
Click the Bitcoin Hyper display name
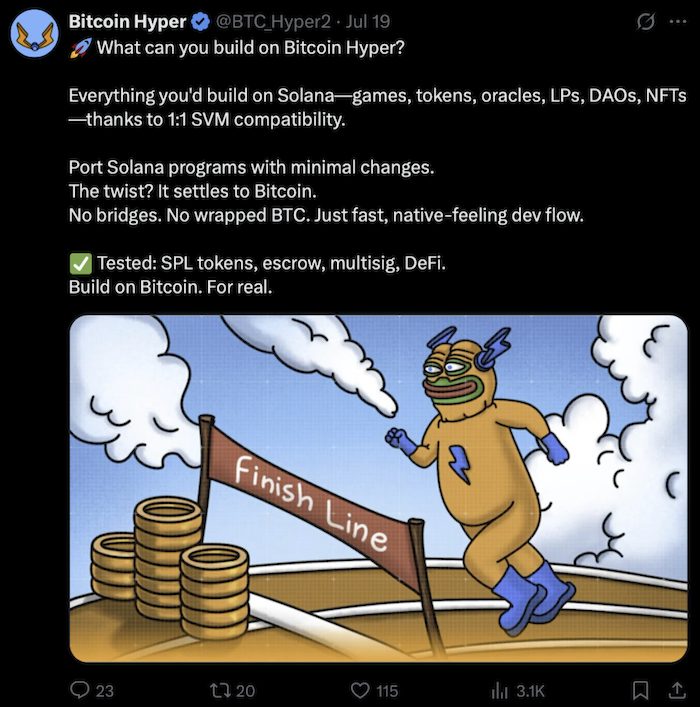[x=128, y=22]
